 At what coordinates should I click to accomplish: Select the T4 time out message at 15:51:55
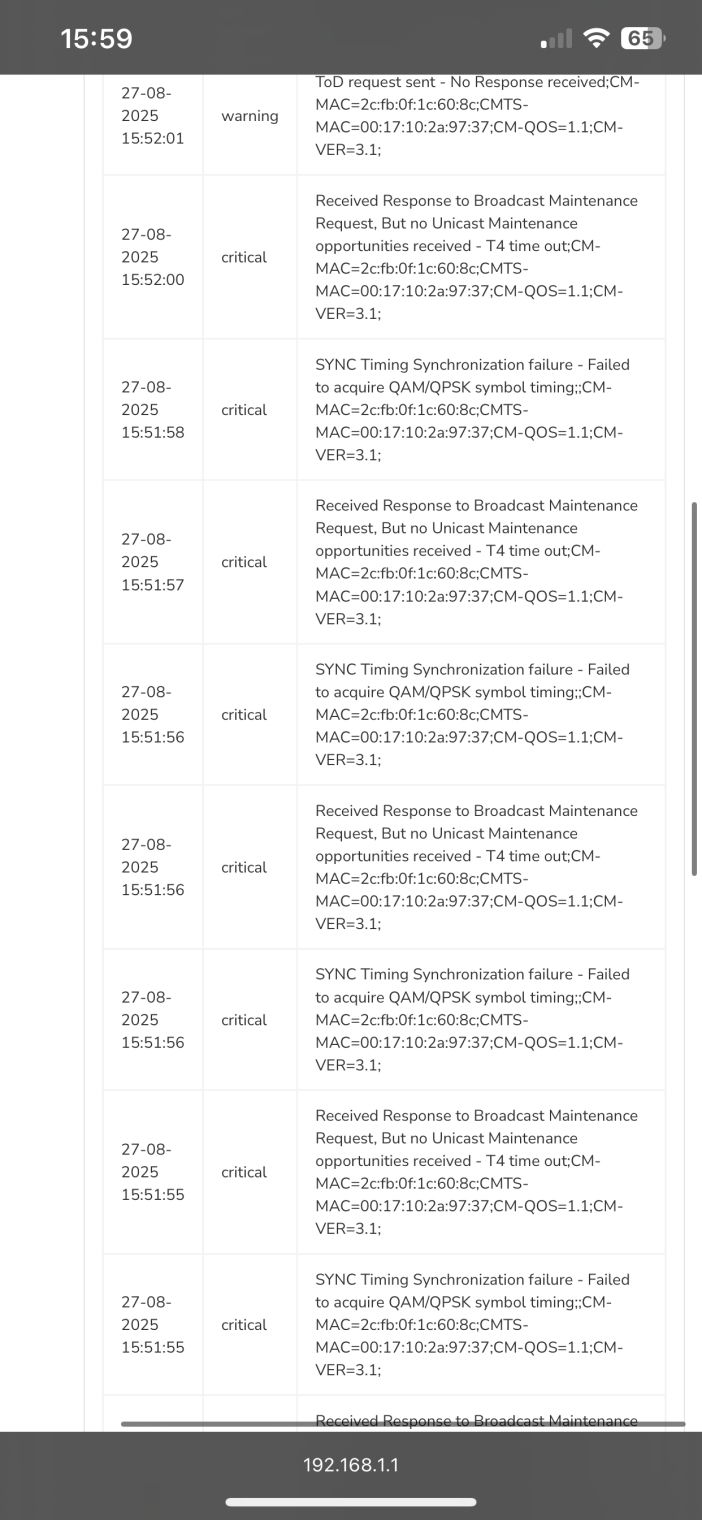[477, 1172]
